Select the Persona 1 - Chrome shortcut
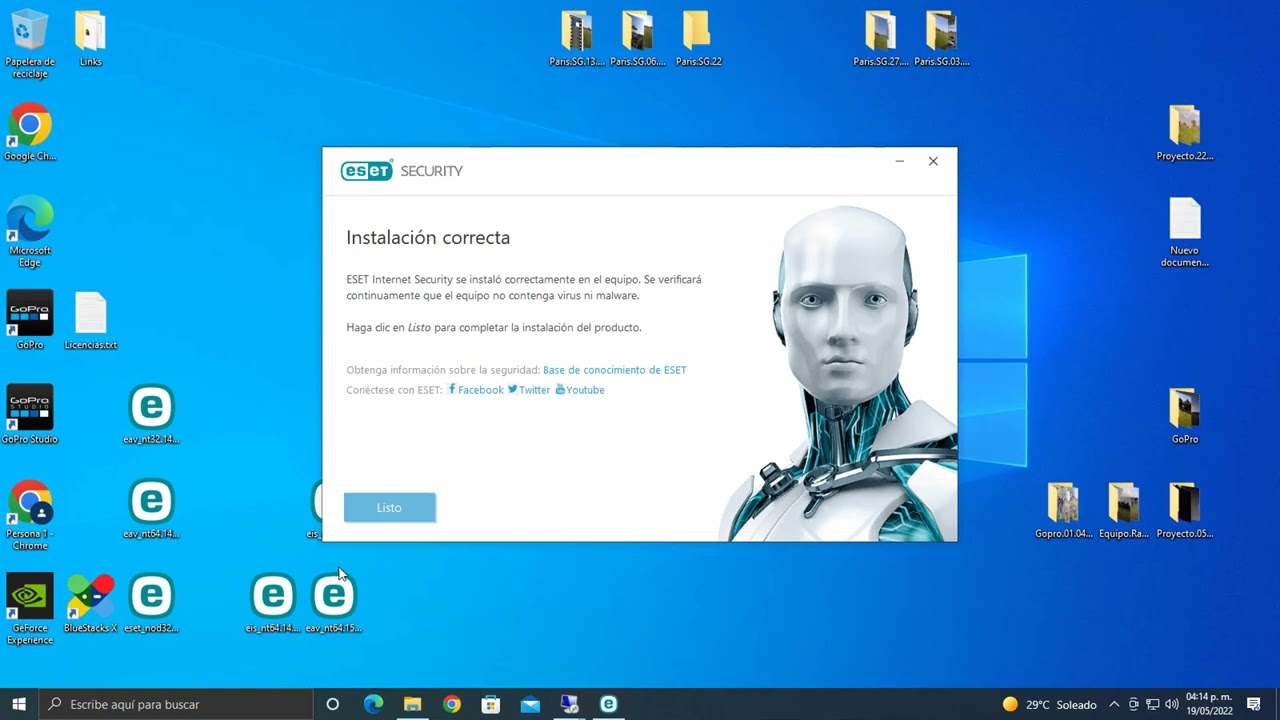The height and width of the screenshot is (720, 1280). (x=30, y=515)
